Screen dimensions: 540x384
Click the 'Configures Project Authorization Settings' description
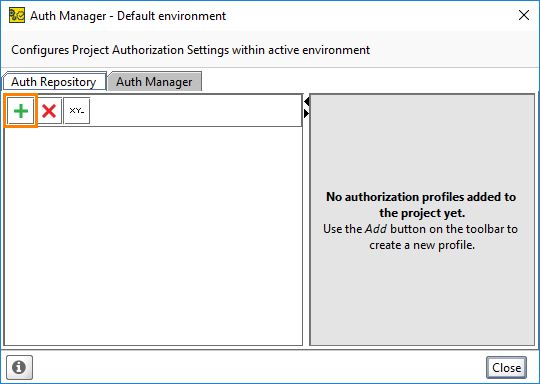pyautogui.click(x=190, y=50)
